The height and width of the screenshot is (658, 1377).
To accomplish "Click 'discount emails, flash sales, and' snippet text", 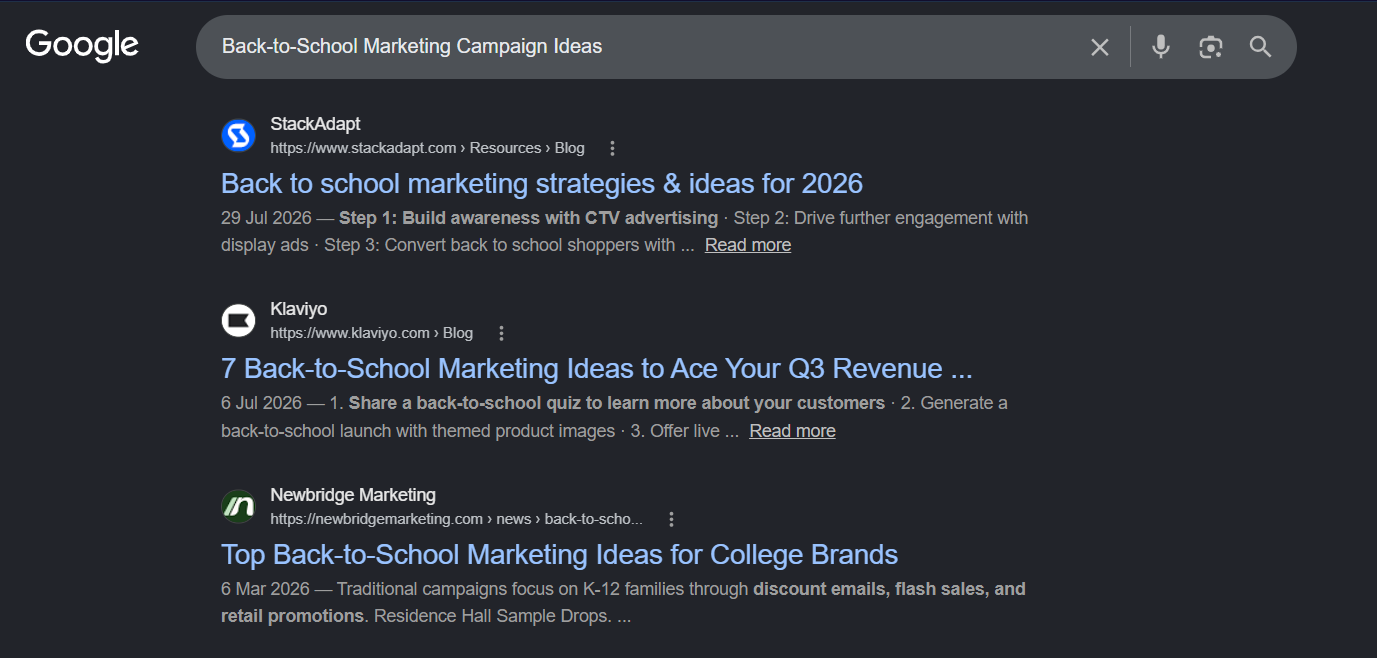I will click(889, 589).
